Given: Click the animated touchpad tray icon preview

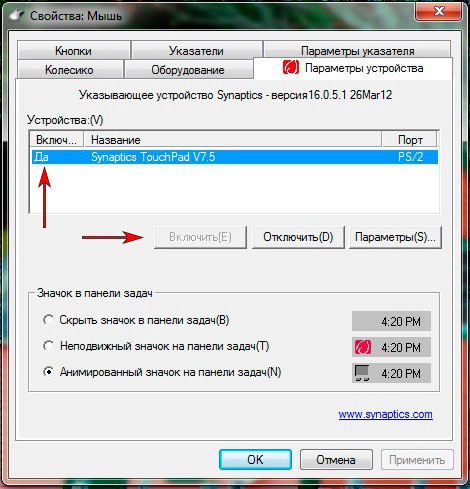Looking at the screenshot, I should (x=362, y=373).
